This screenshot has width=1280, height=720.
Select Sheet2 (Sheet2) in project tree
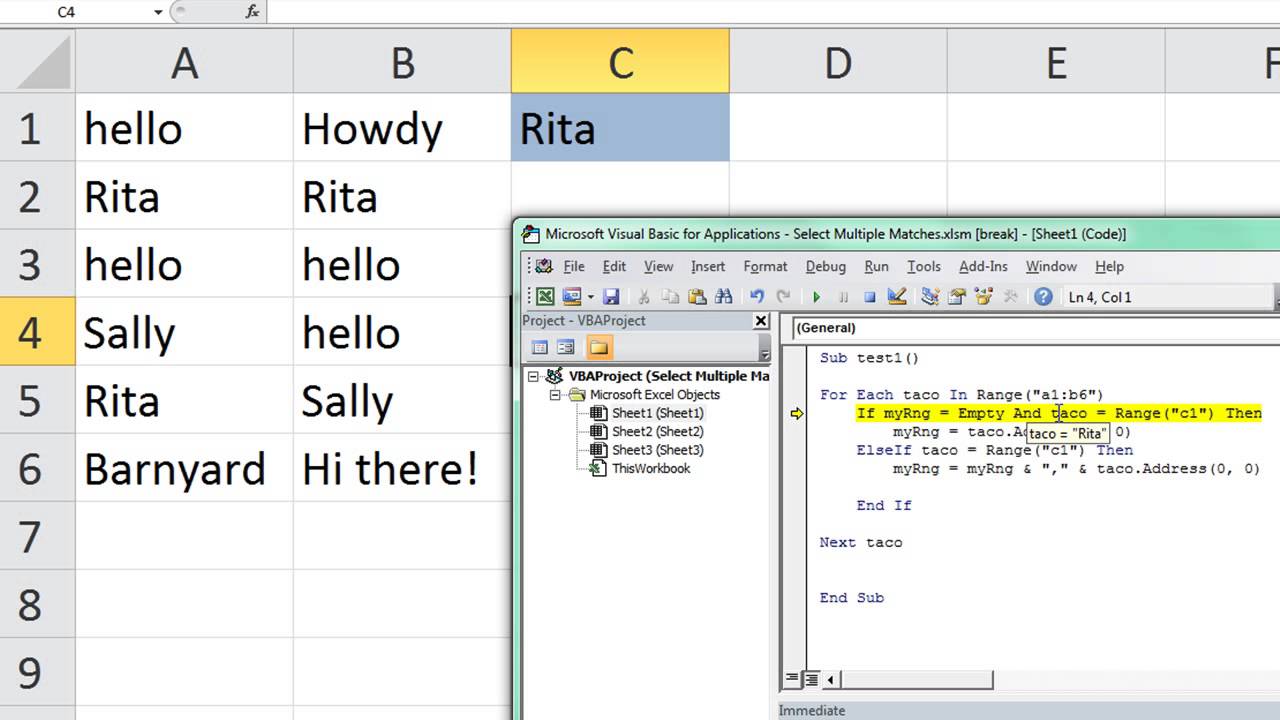[x=657, y=432]
